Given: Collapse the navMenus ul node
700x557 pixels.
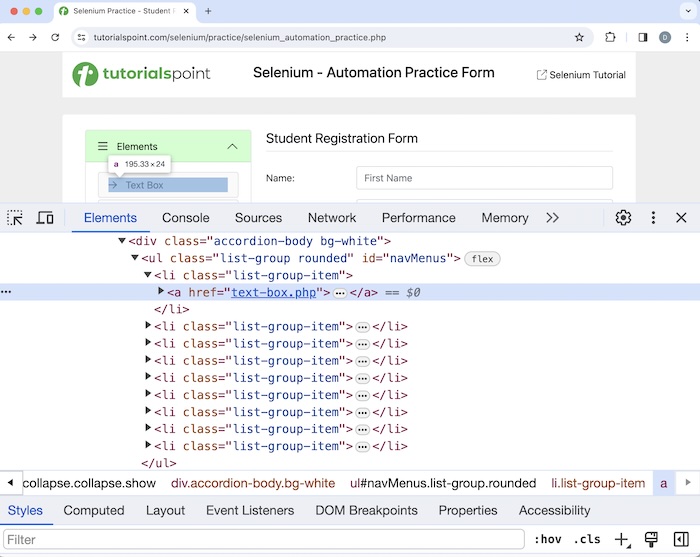Looking at the screenshot, I should pos(135,258).
